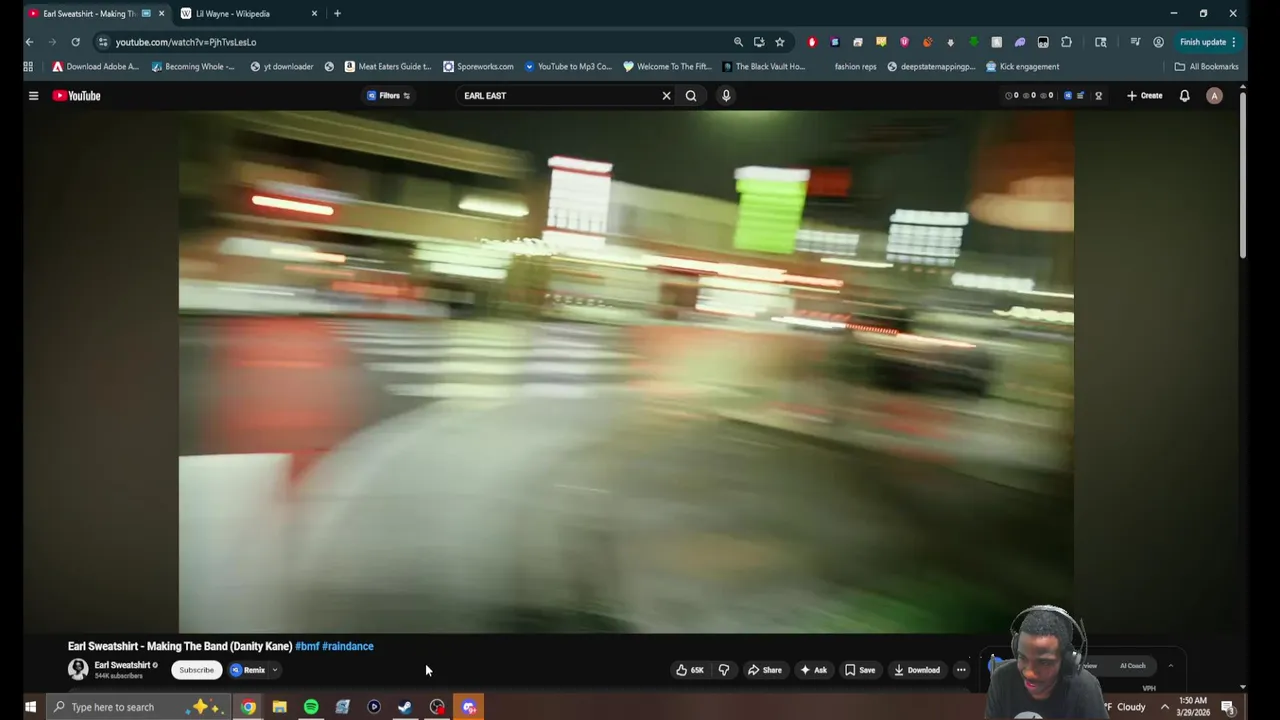
Task: Save the video to a playlist
Action: [860, 670]
